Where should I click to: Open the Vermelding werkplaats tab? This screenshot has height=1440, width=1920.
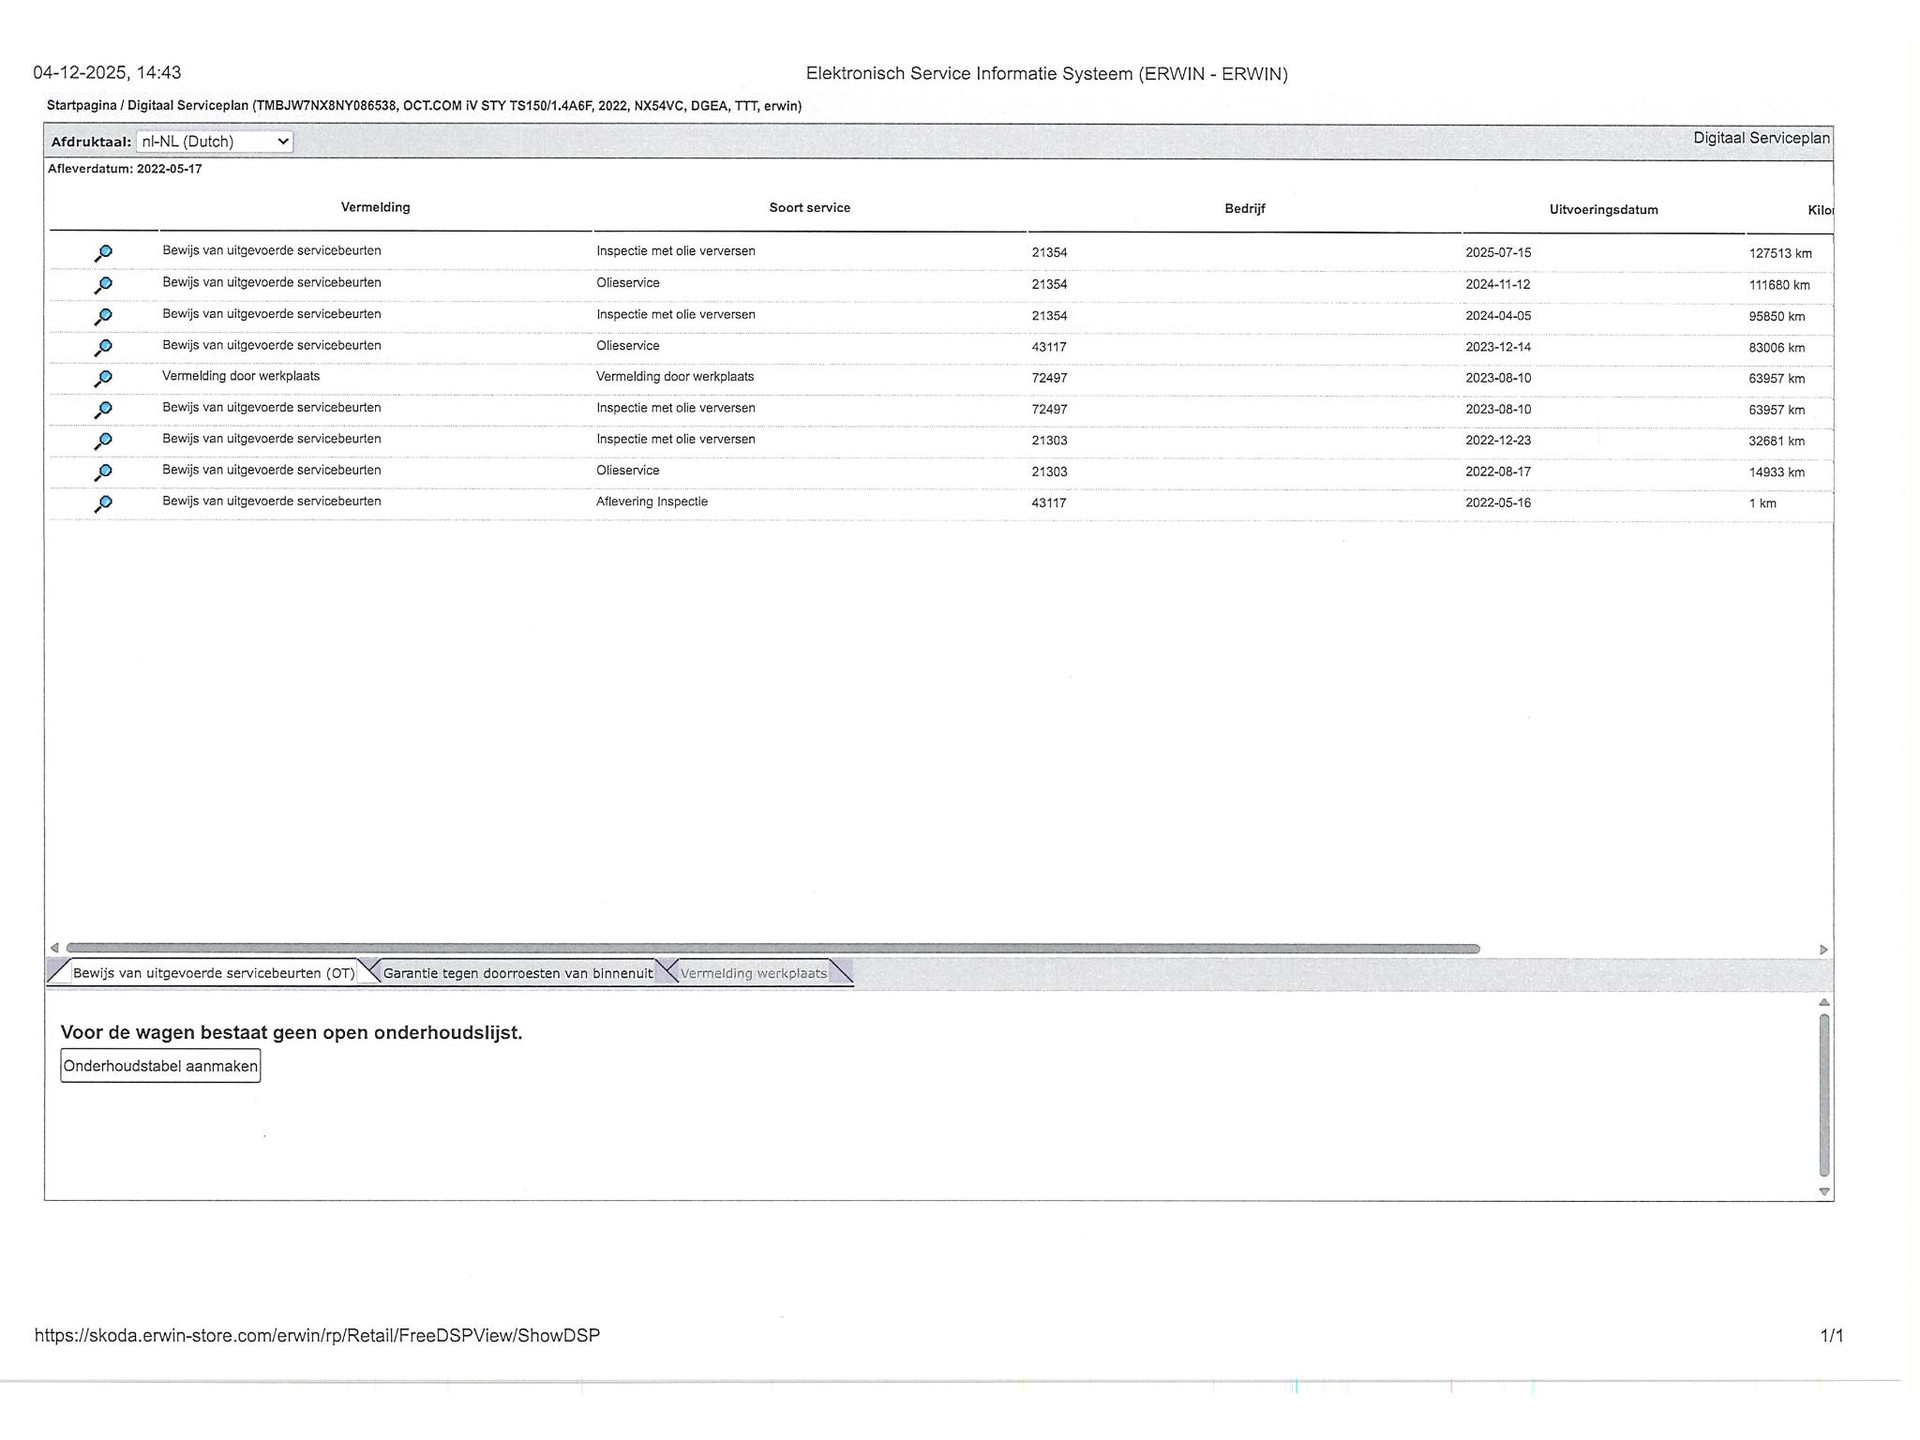pos(753,973)
